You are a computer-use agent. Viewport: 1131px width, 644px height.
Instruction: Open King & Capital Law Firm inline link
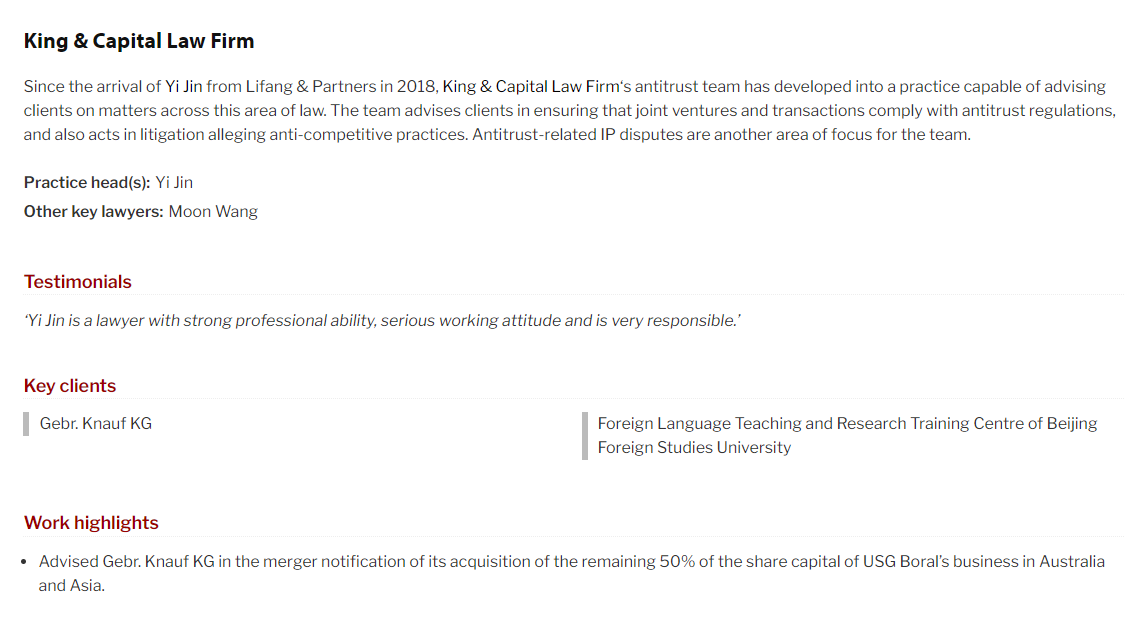pyautogui.click(x=531, y=87)
